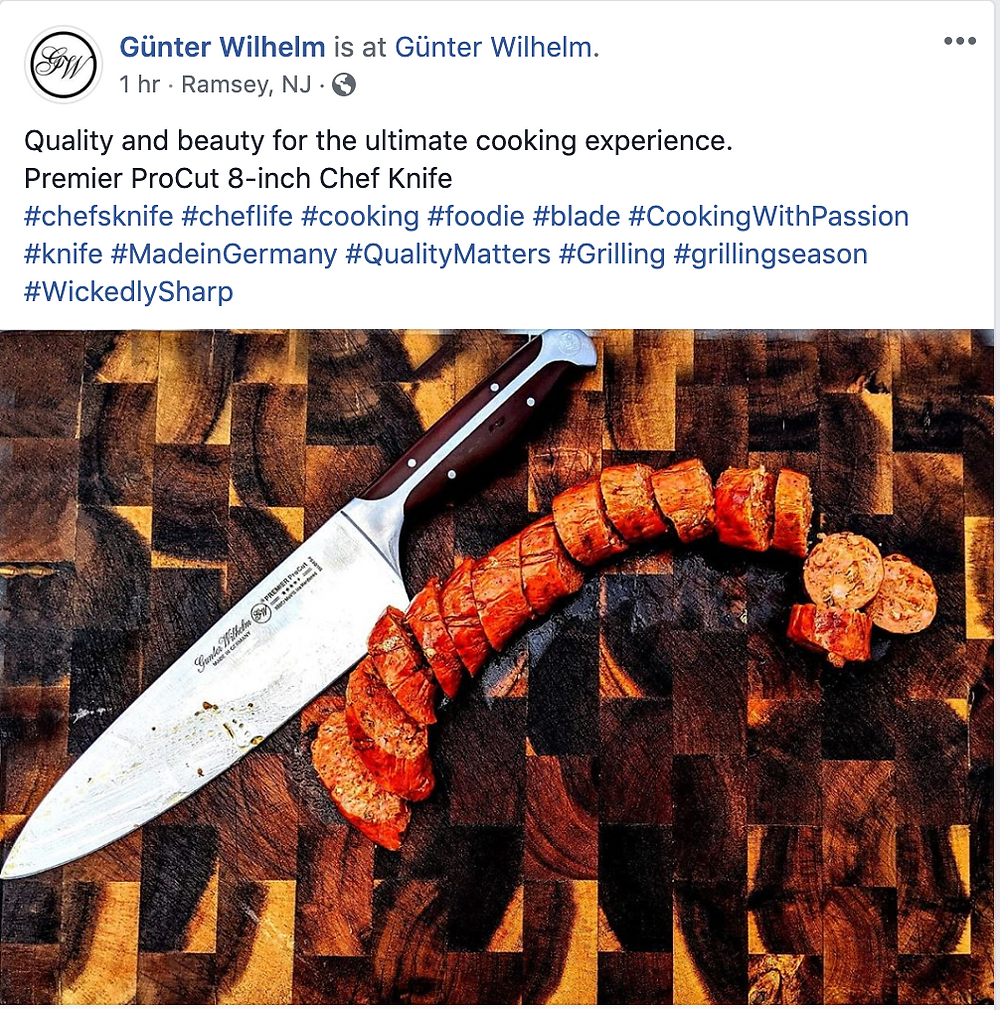Image resolution: width=1000 pixels, height=1010 pixels.
Task: Open the chef knife and sausage photo
Action: [497, 667]
